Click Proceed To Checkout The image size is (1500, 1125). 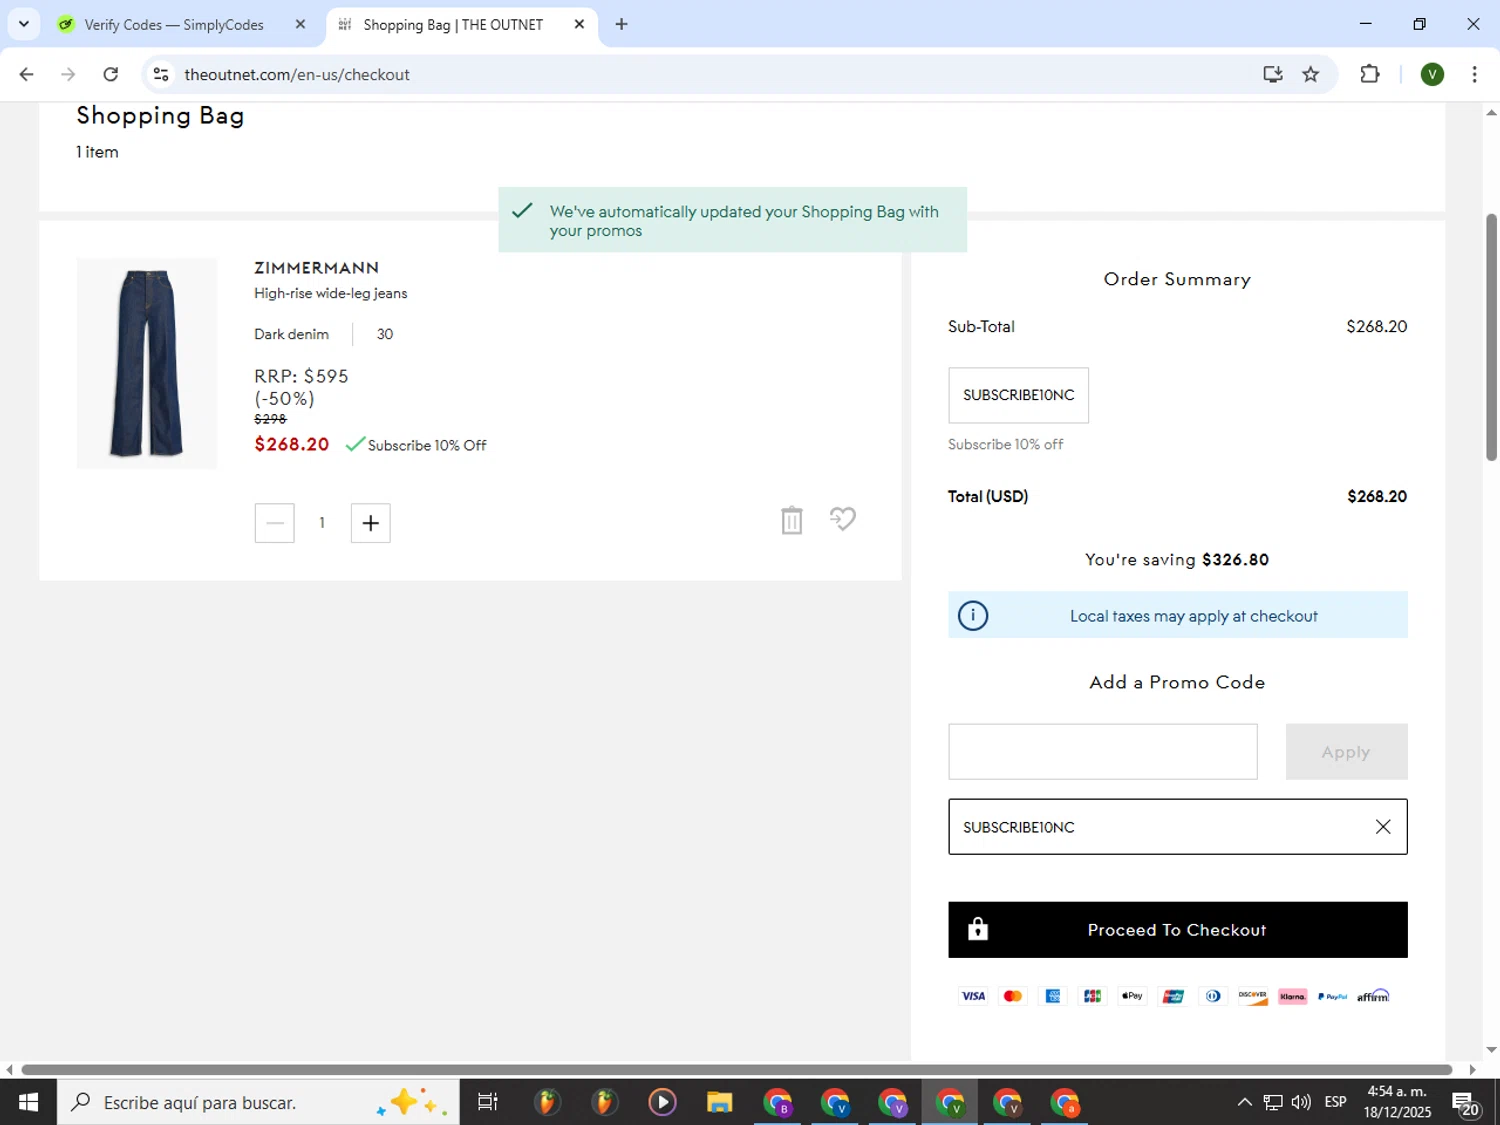1177,930
